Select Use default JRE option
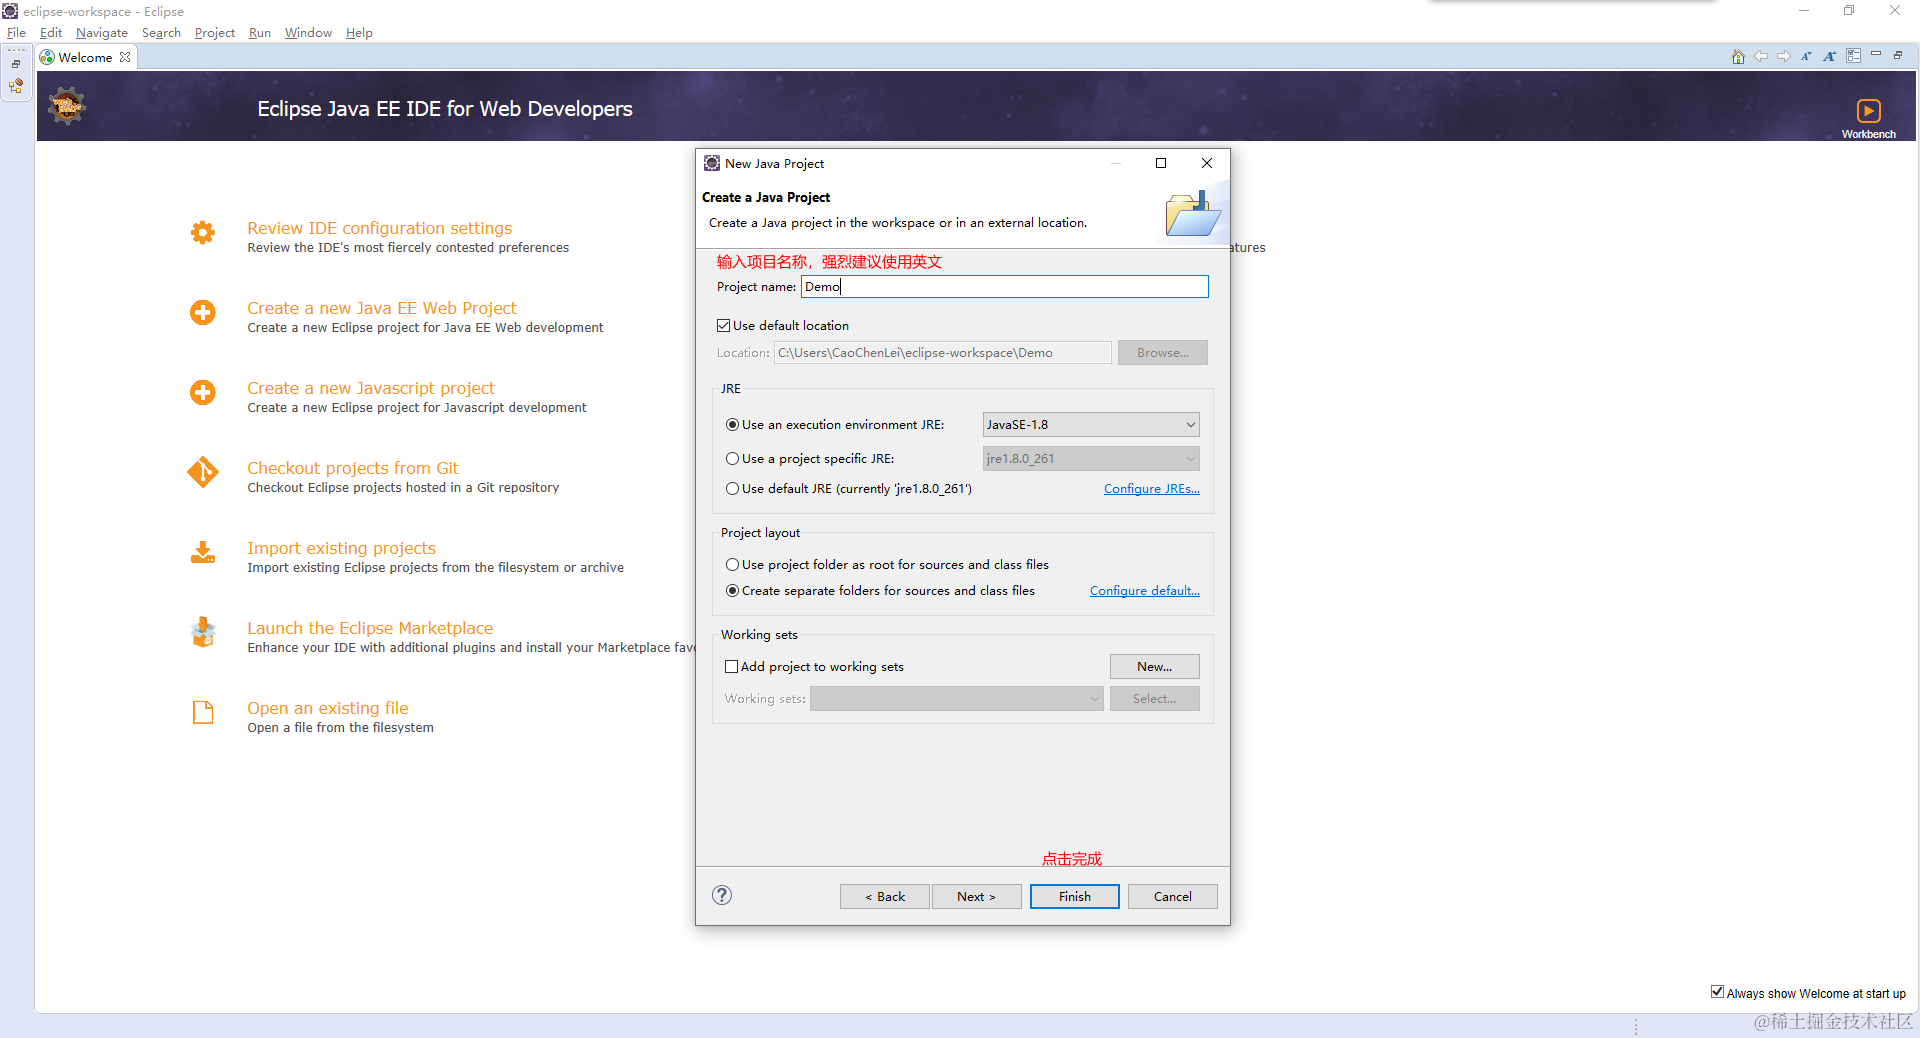Screen dimensions: 1920x1038 coord(733,488)
